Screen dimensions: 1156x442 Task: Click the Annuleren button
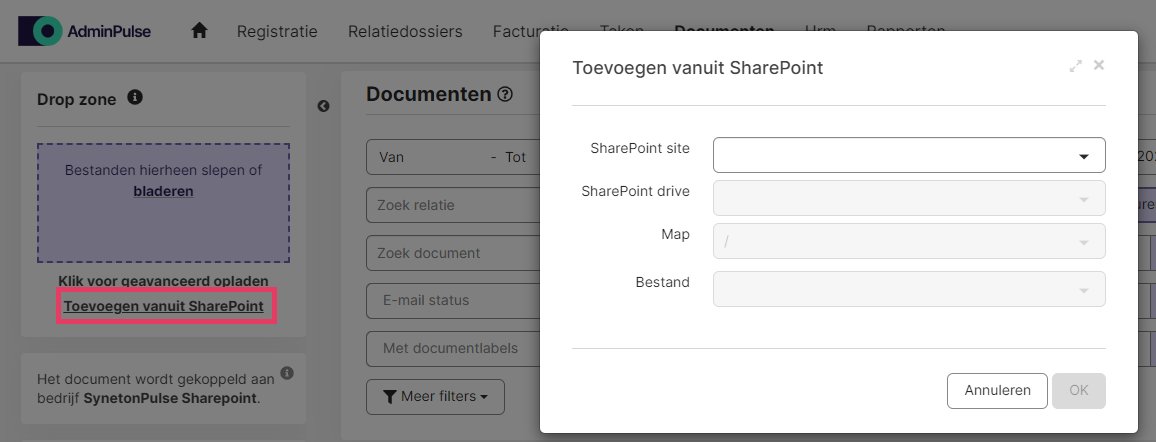(997, 390)
